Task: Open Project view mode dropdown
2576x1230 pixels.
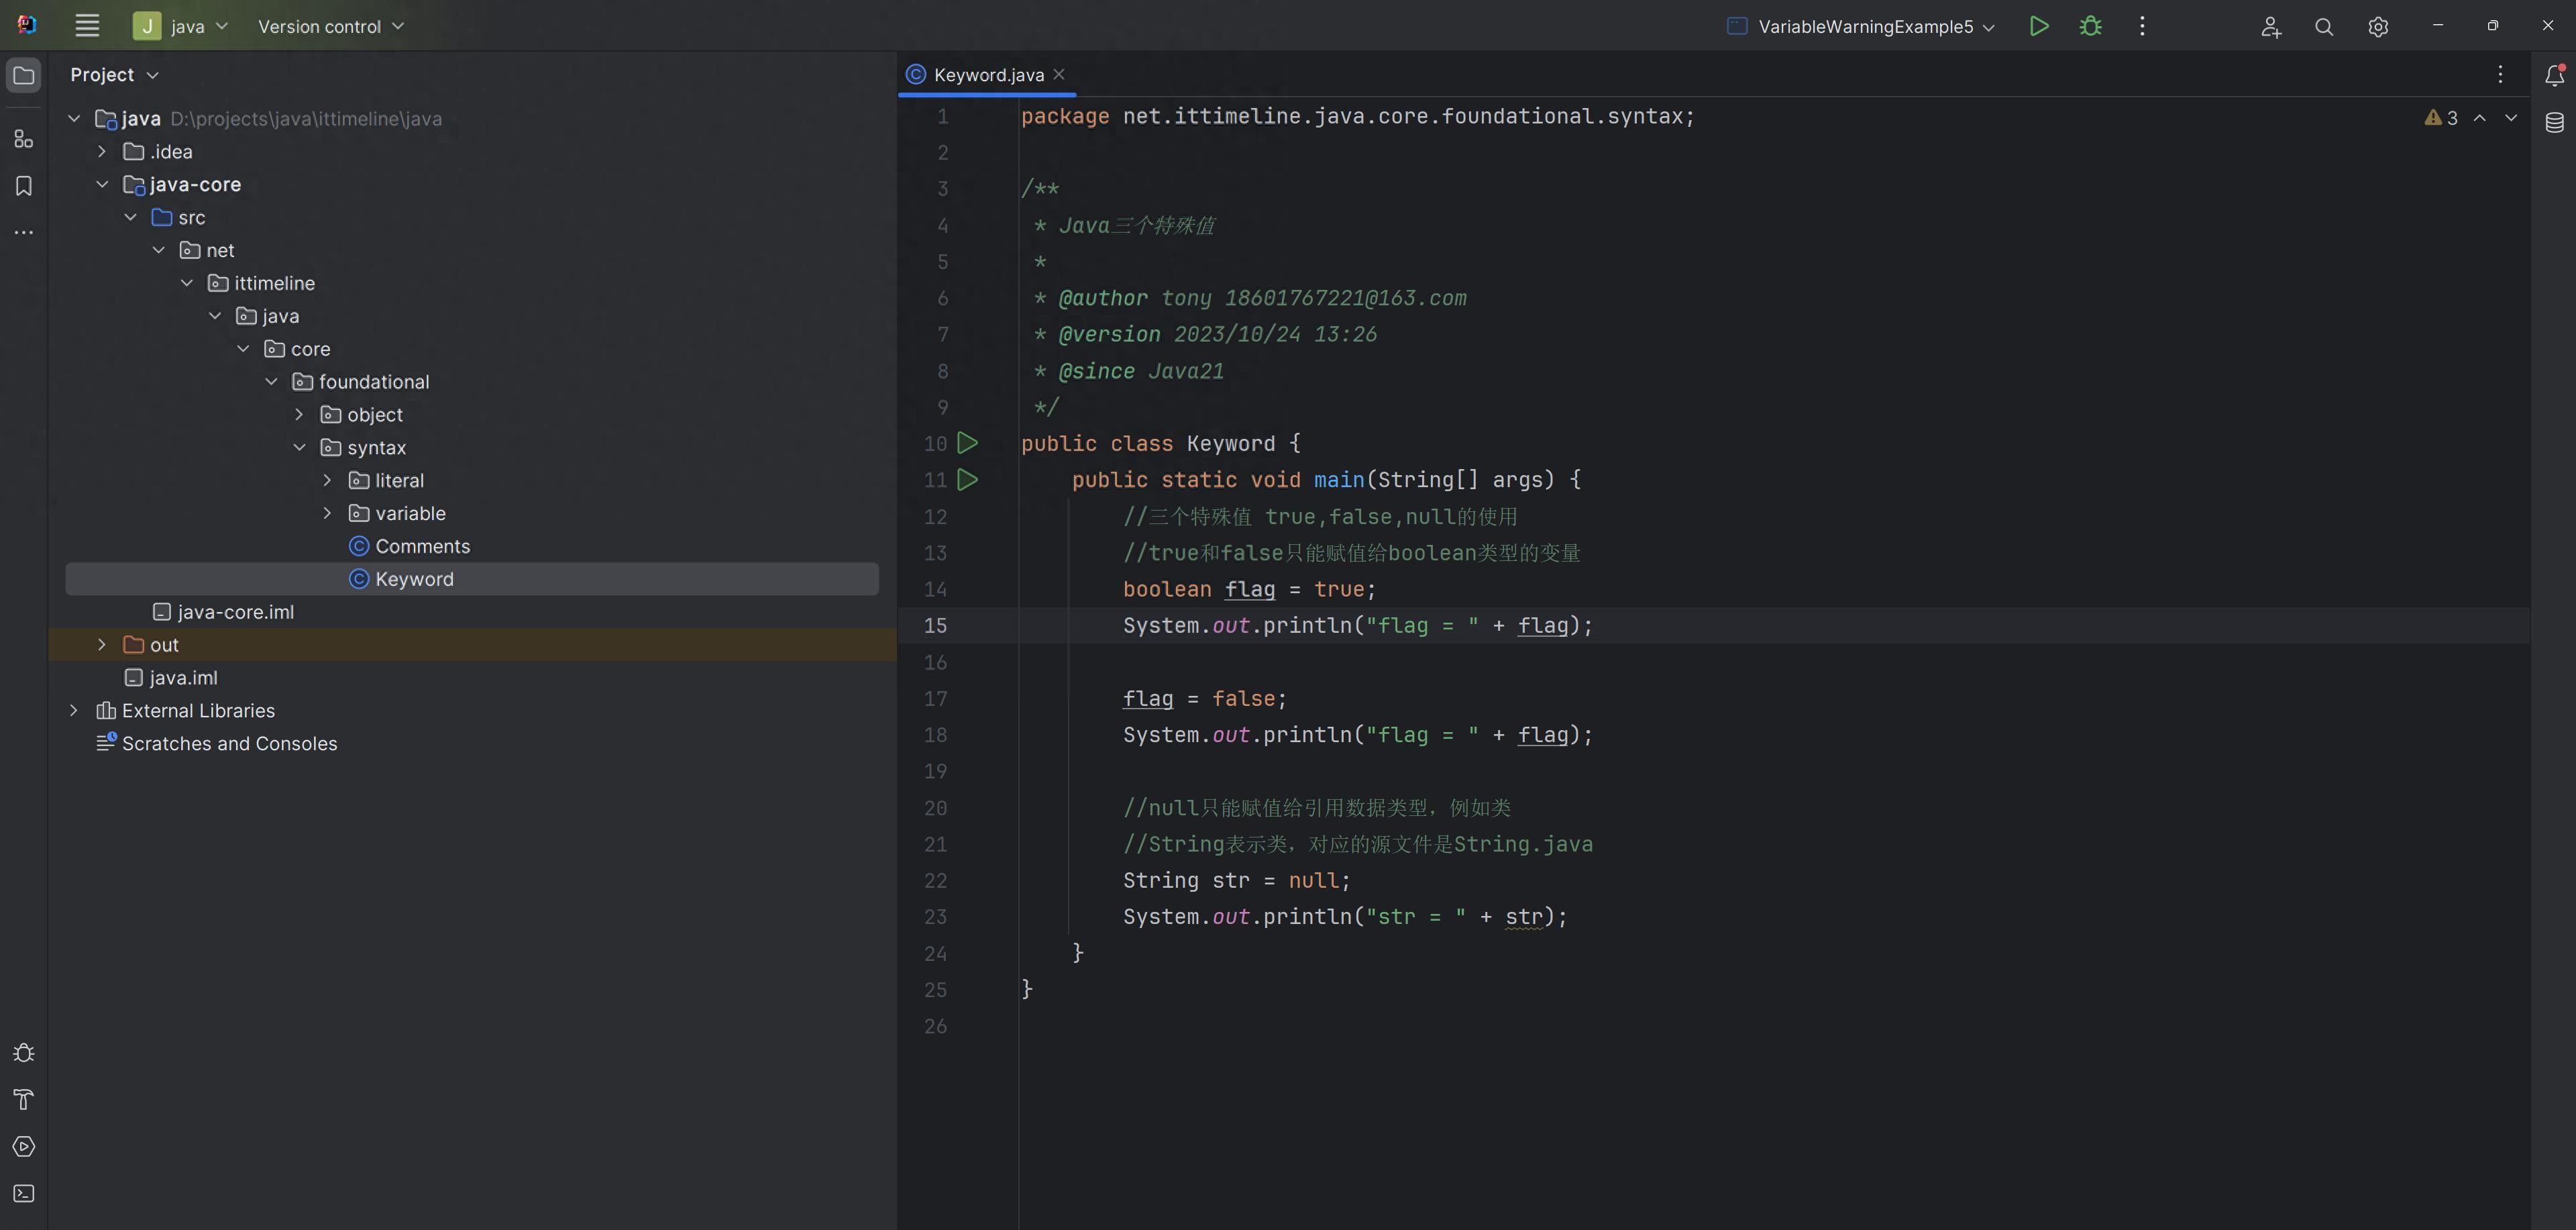Action: pos(114,75)
